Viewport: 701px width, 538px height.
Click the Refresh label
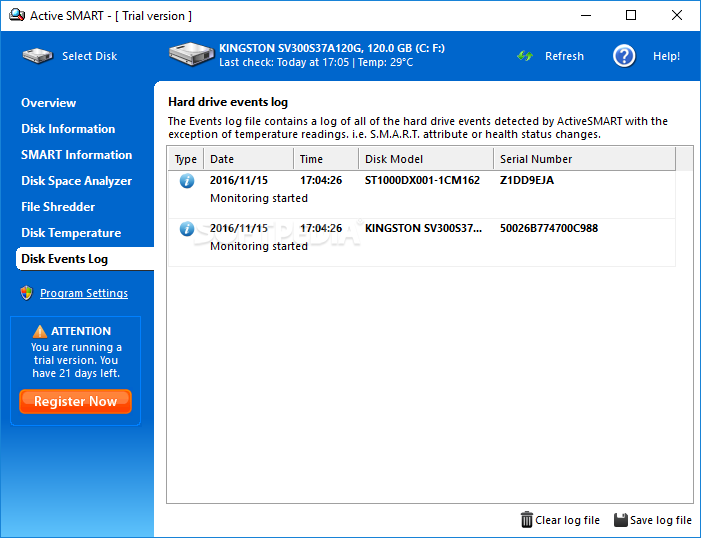point(564,56)
